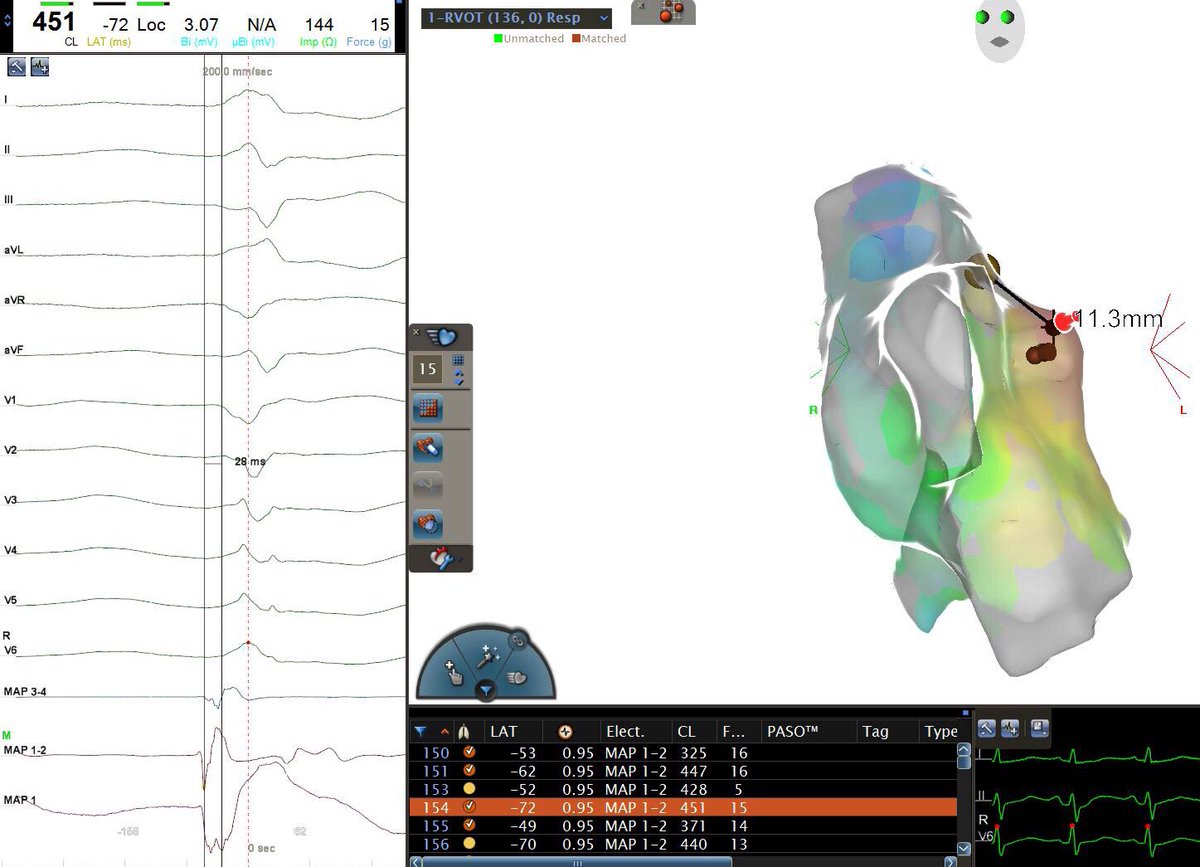Click the head orientation icon
1200x867 pixels.
click(x=1000, y=31)
